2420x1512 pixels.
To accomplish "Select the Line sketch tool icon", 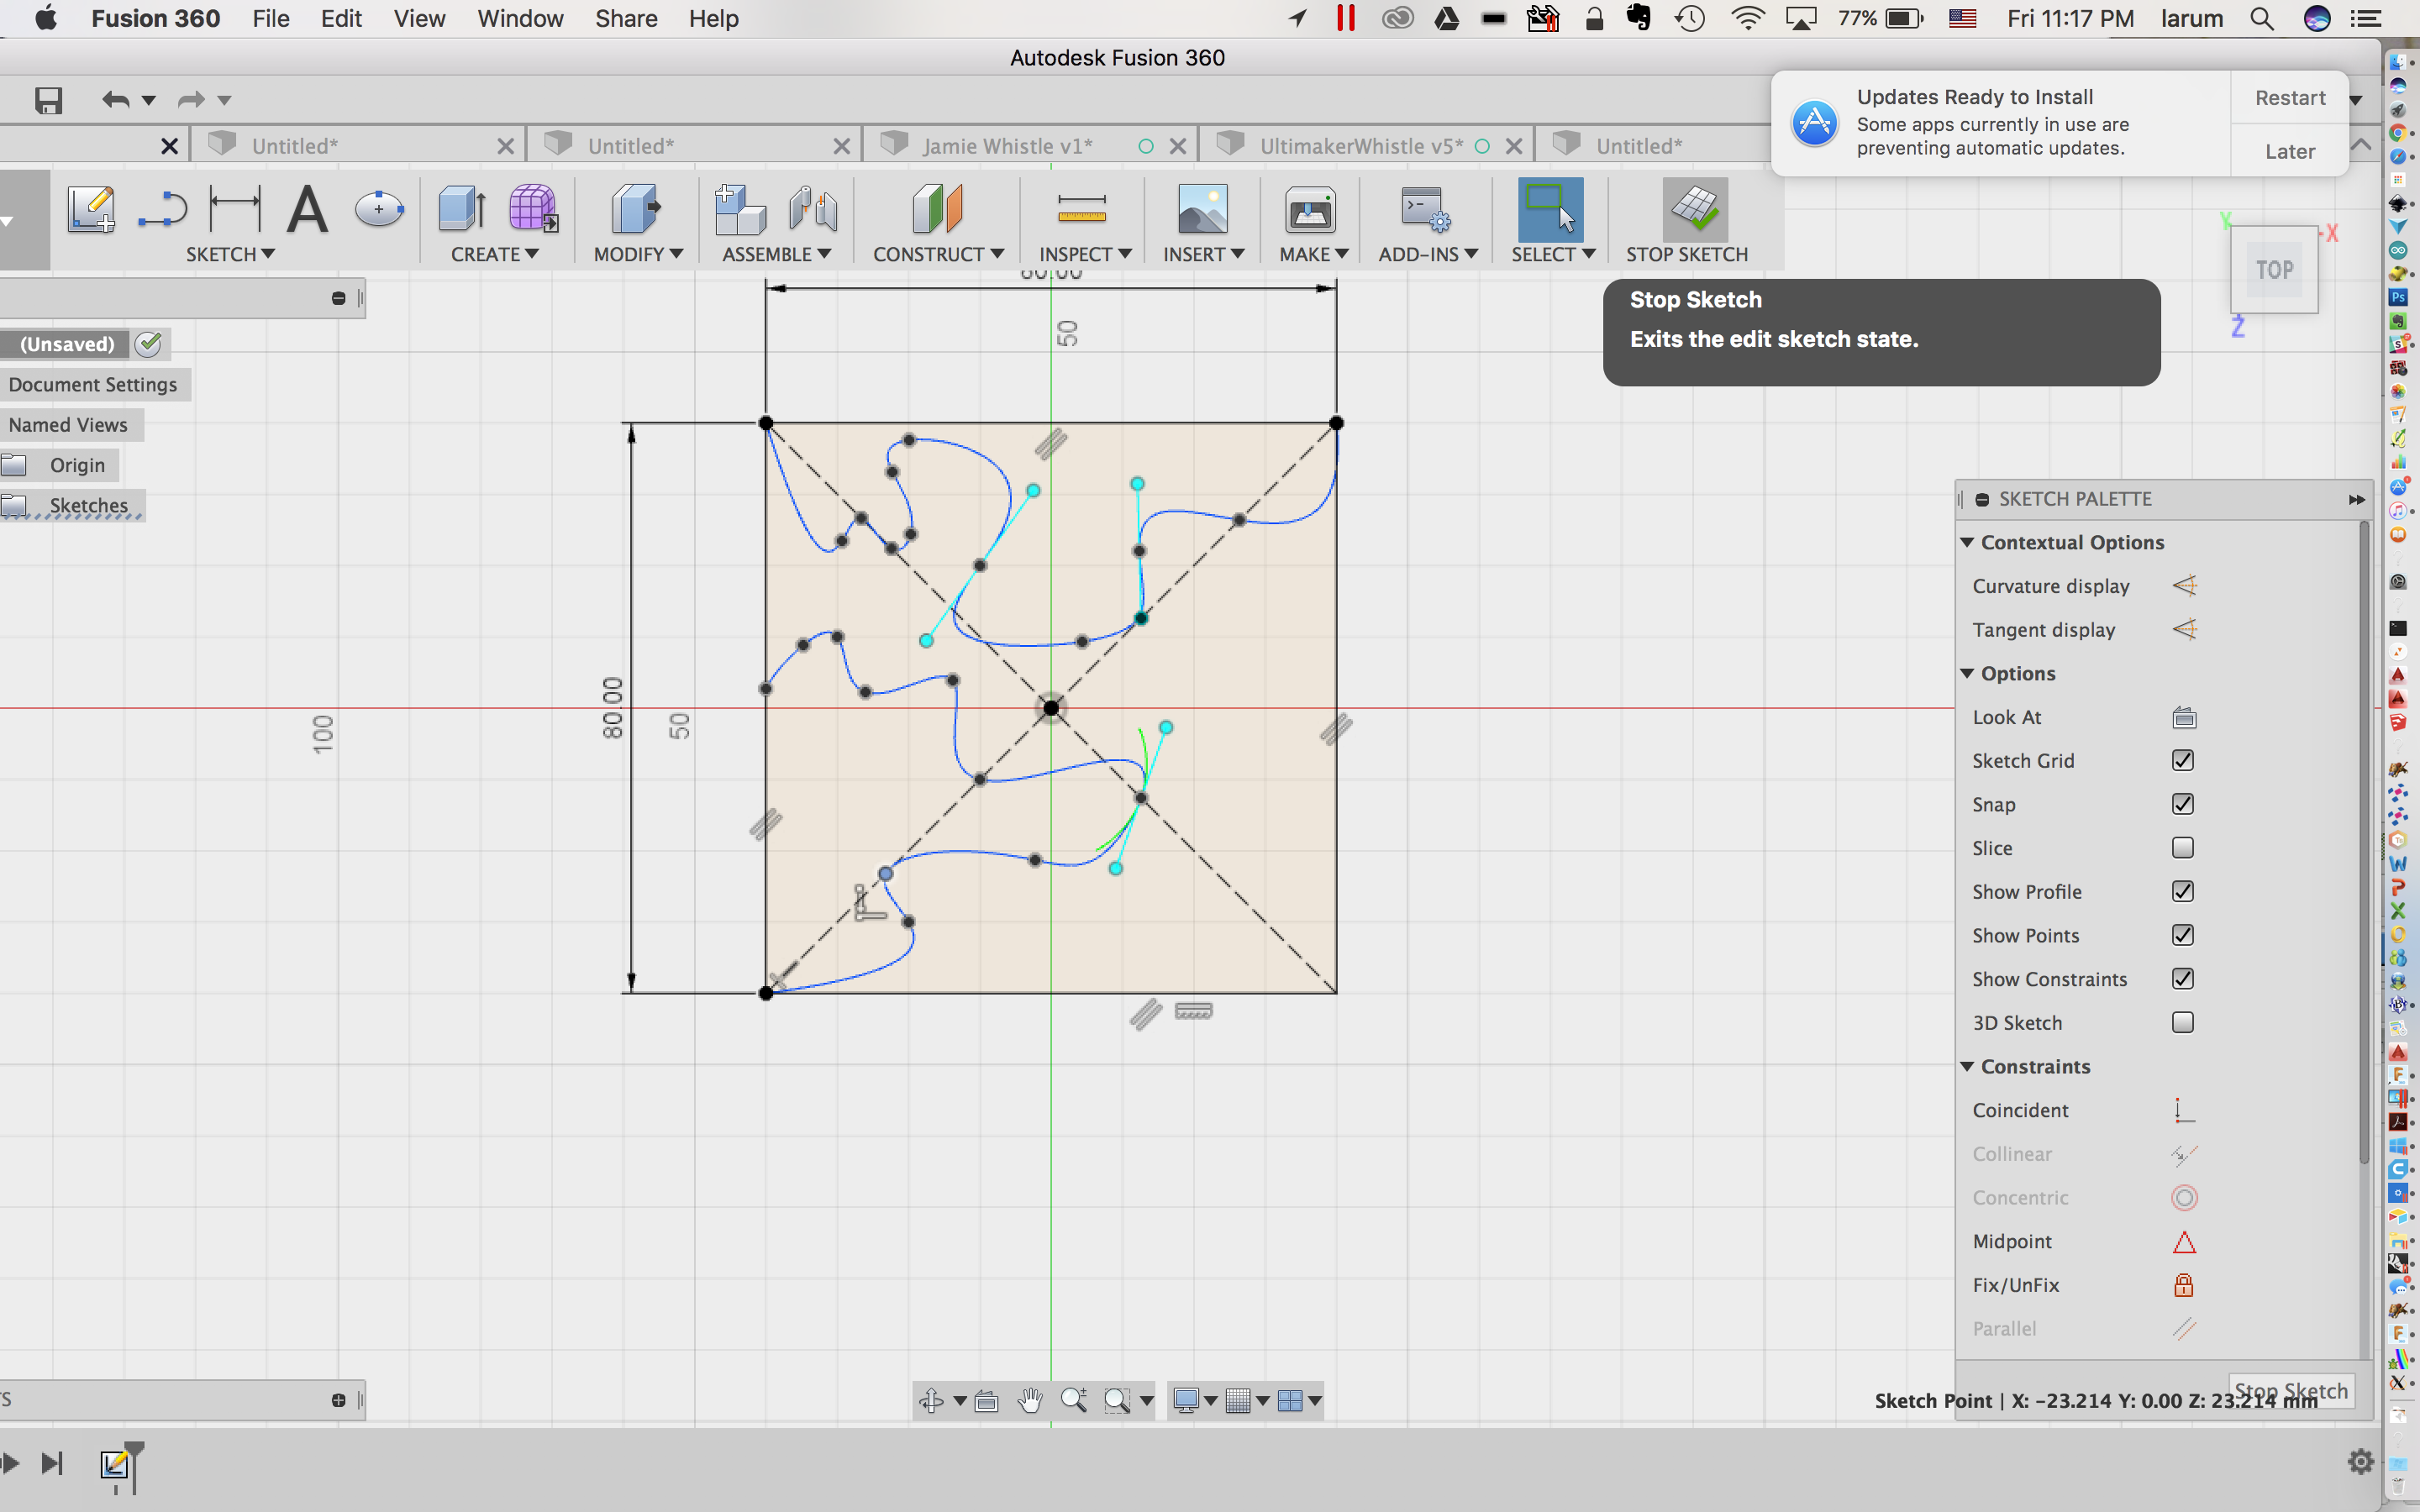I will coord(163,209).
